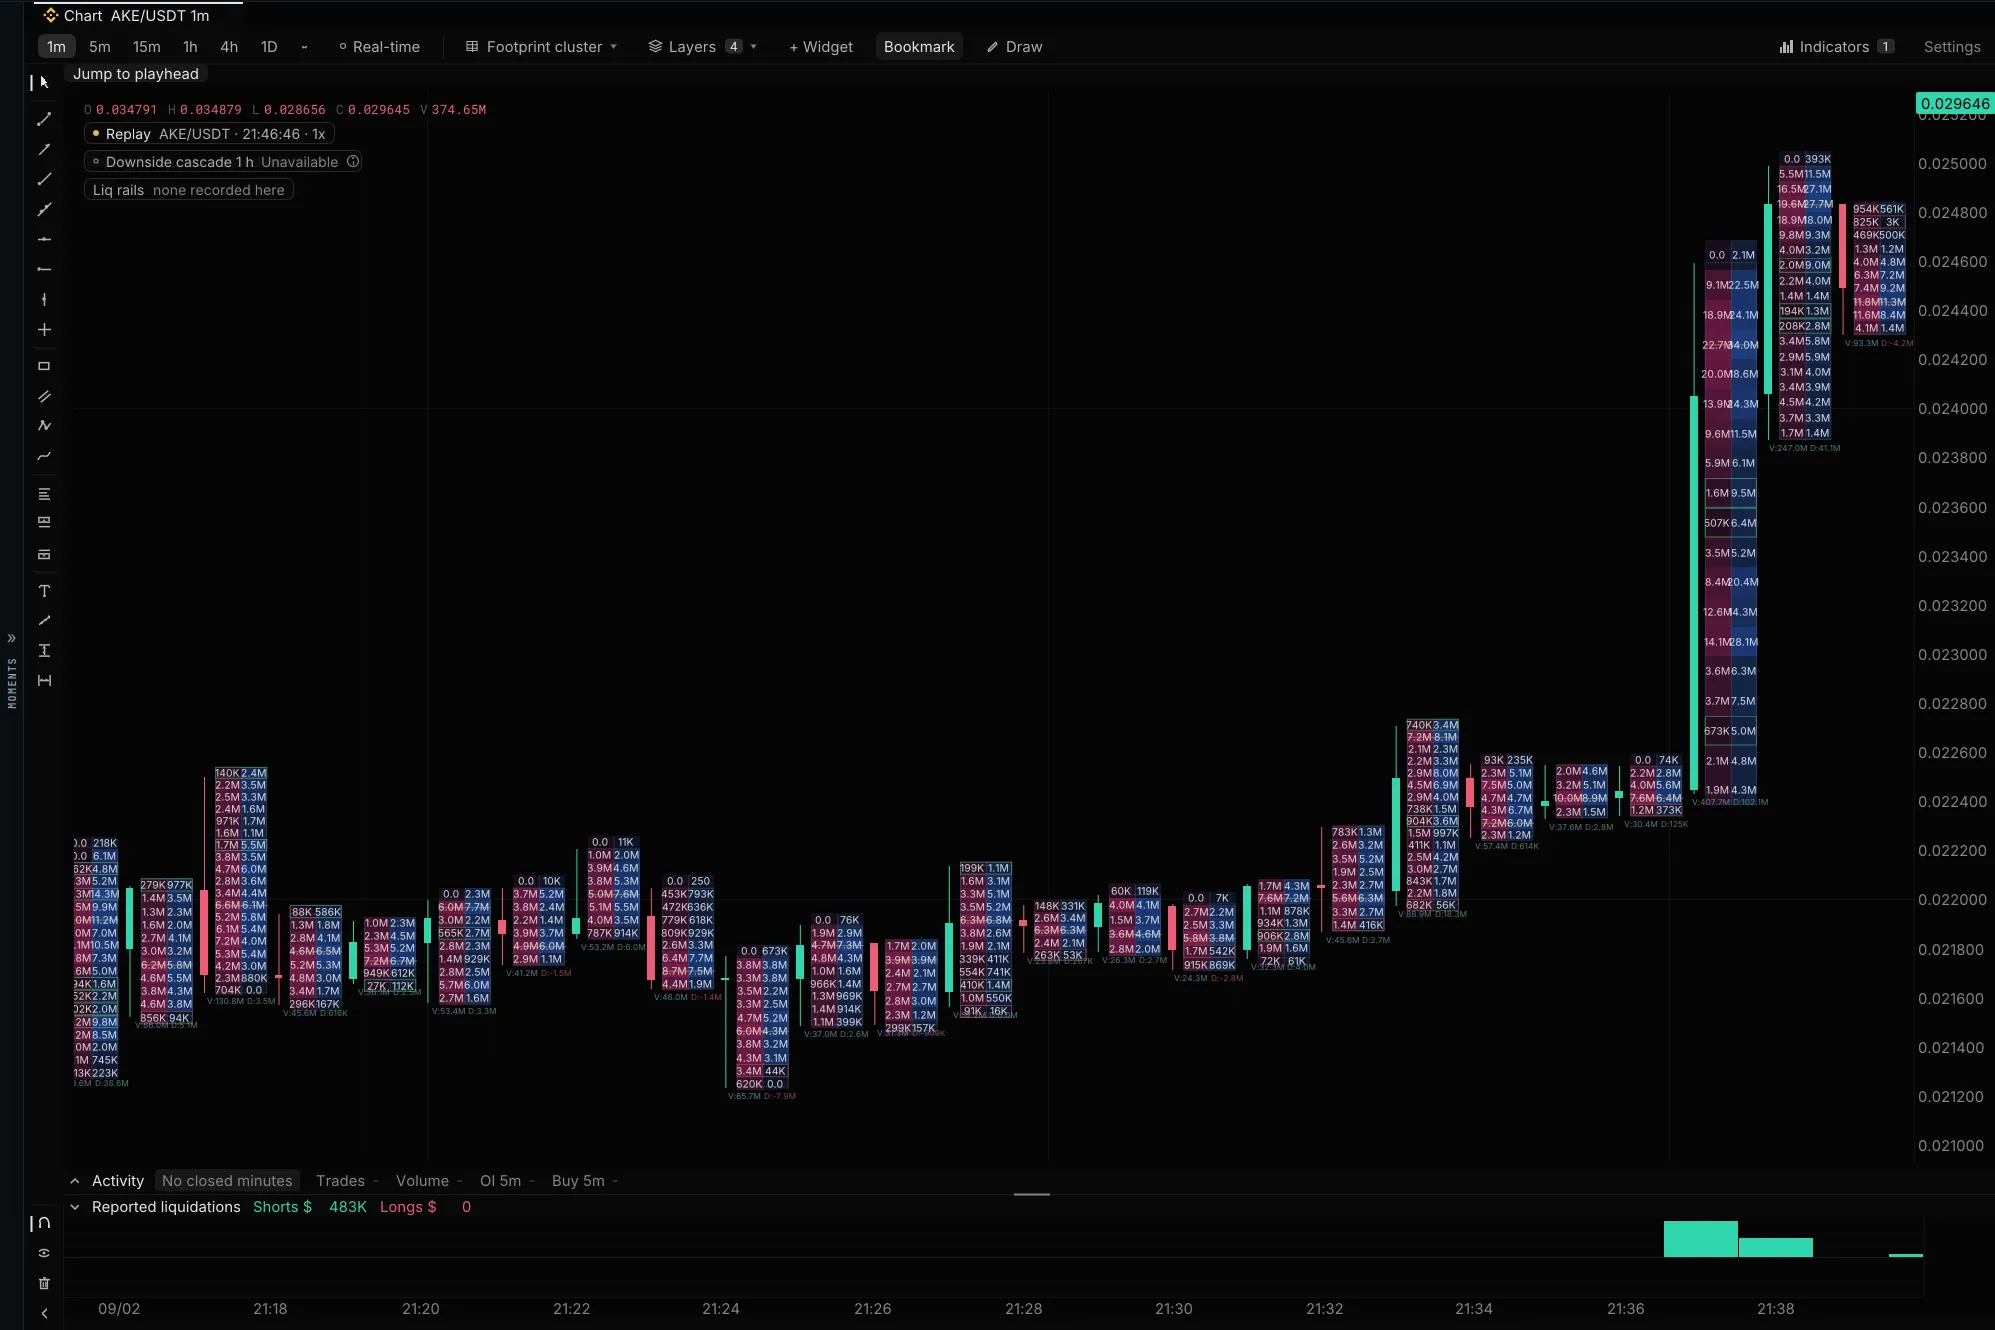
Task: Expand the Reported liquidations chevron
Action: (75, 1207)
